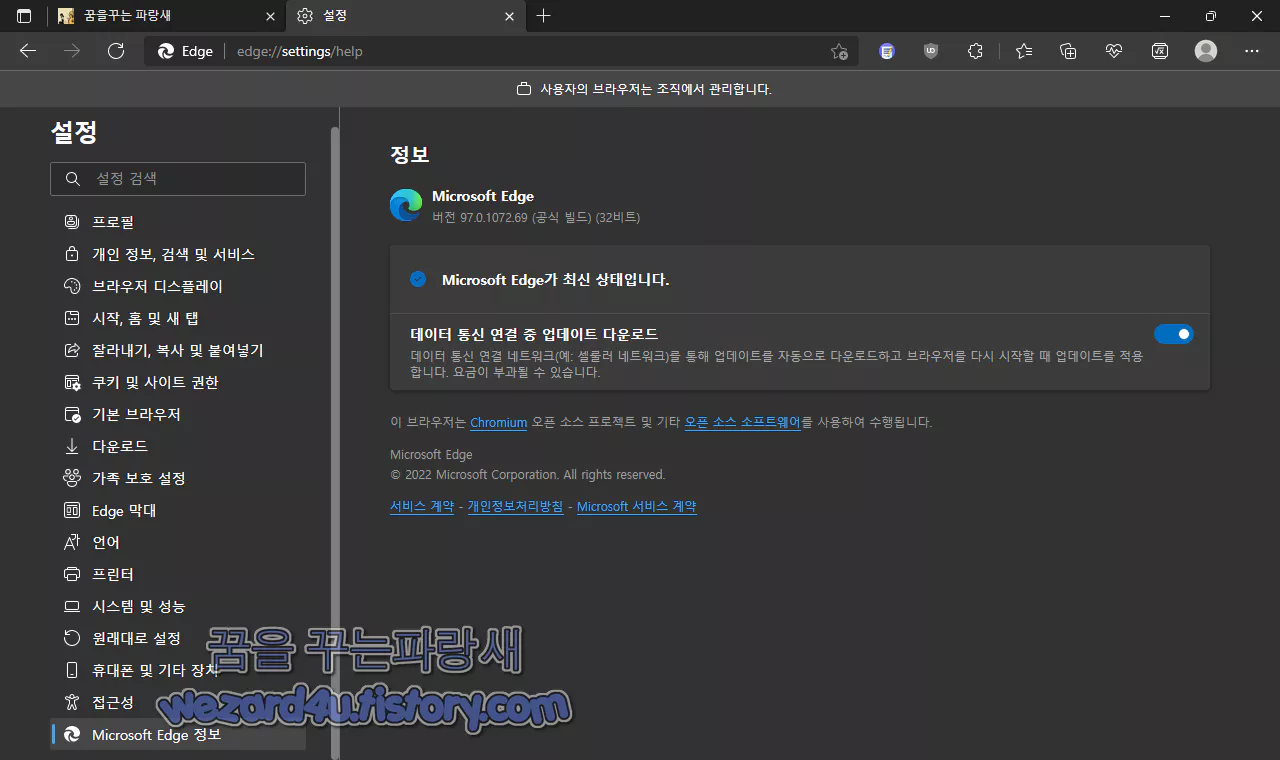
Task: Open 시스템 및 성능 settings
Action: (x=178, y=606)
